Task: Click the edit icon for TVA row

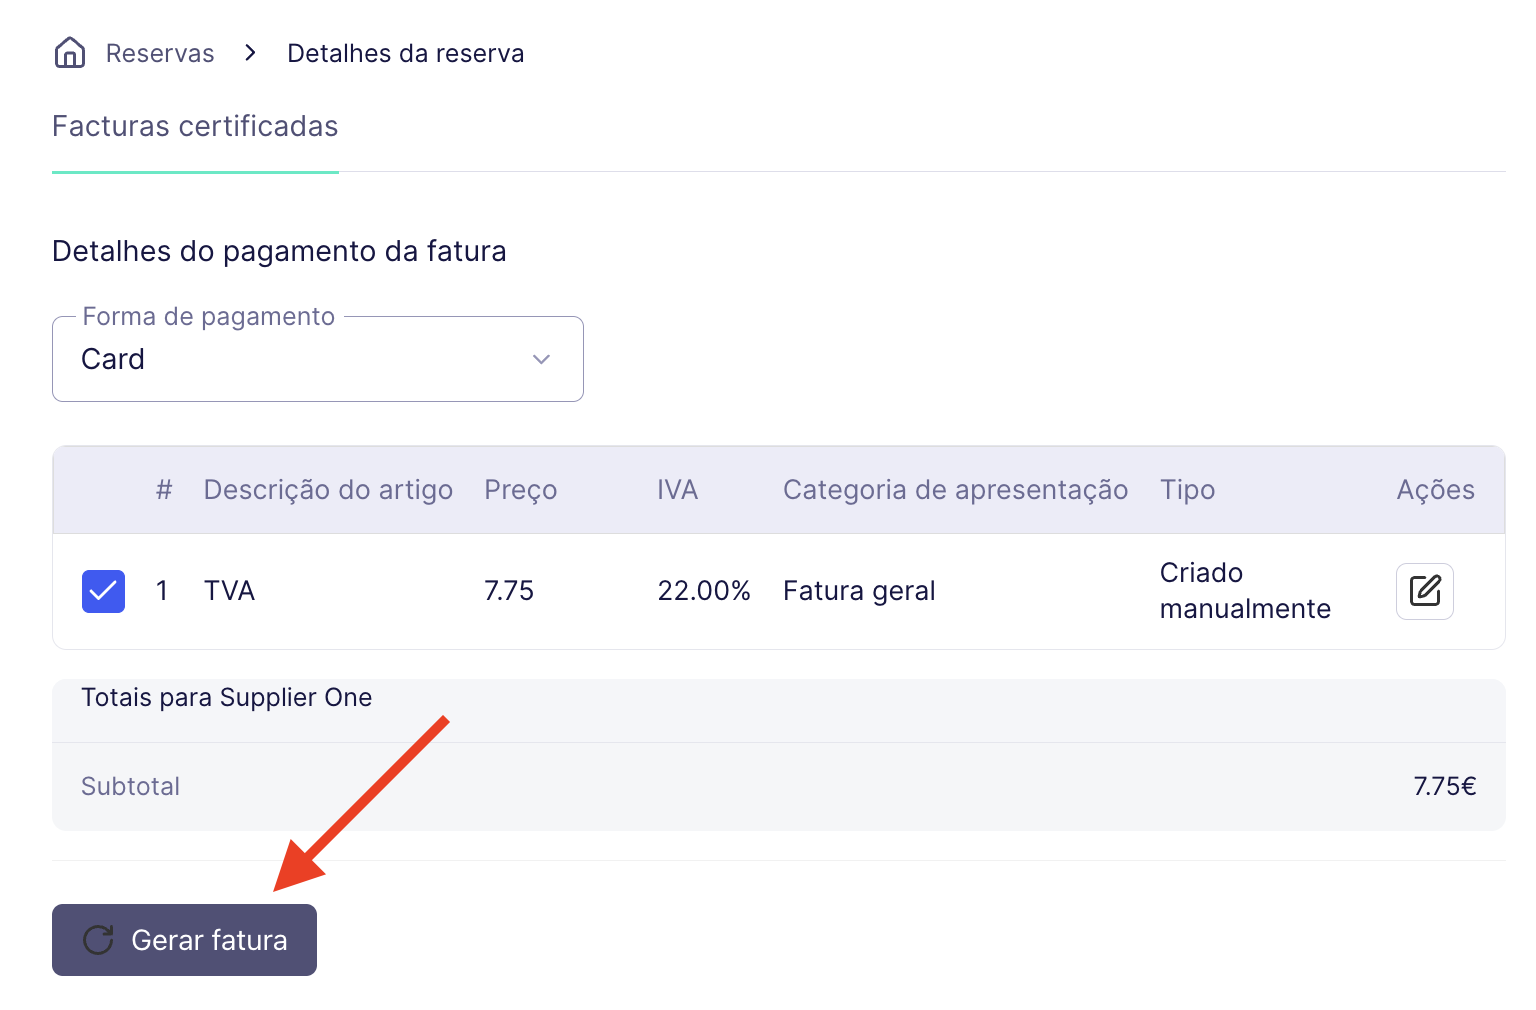Action: tap(1424, 591)
